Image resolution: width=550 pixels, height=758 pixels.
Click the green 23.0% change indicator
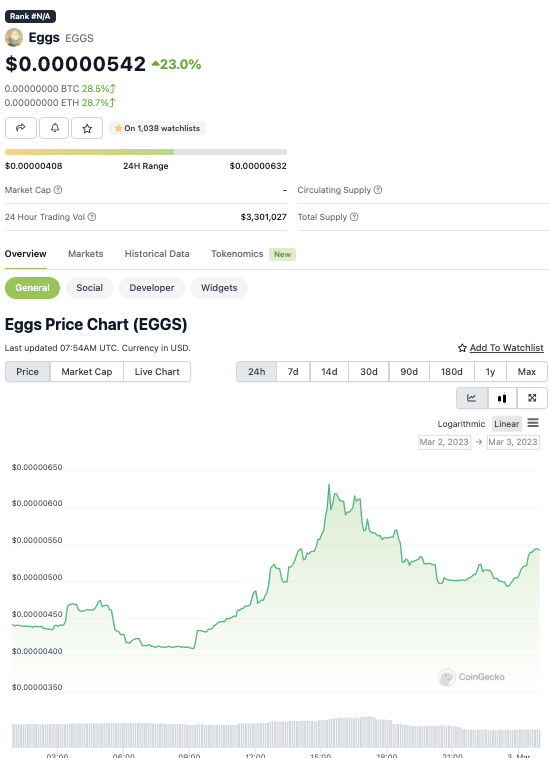pos(176,64)
